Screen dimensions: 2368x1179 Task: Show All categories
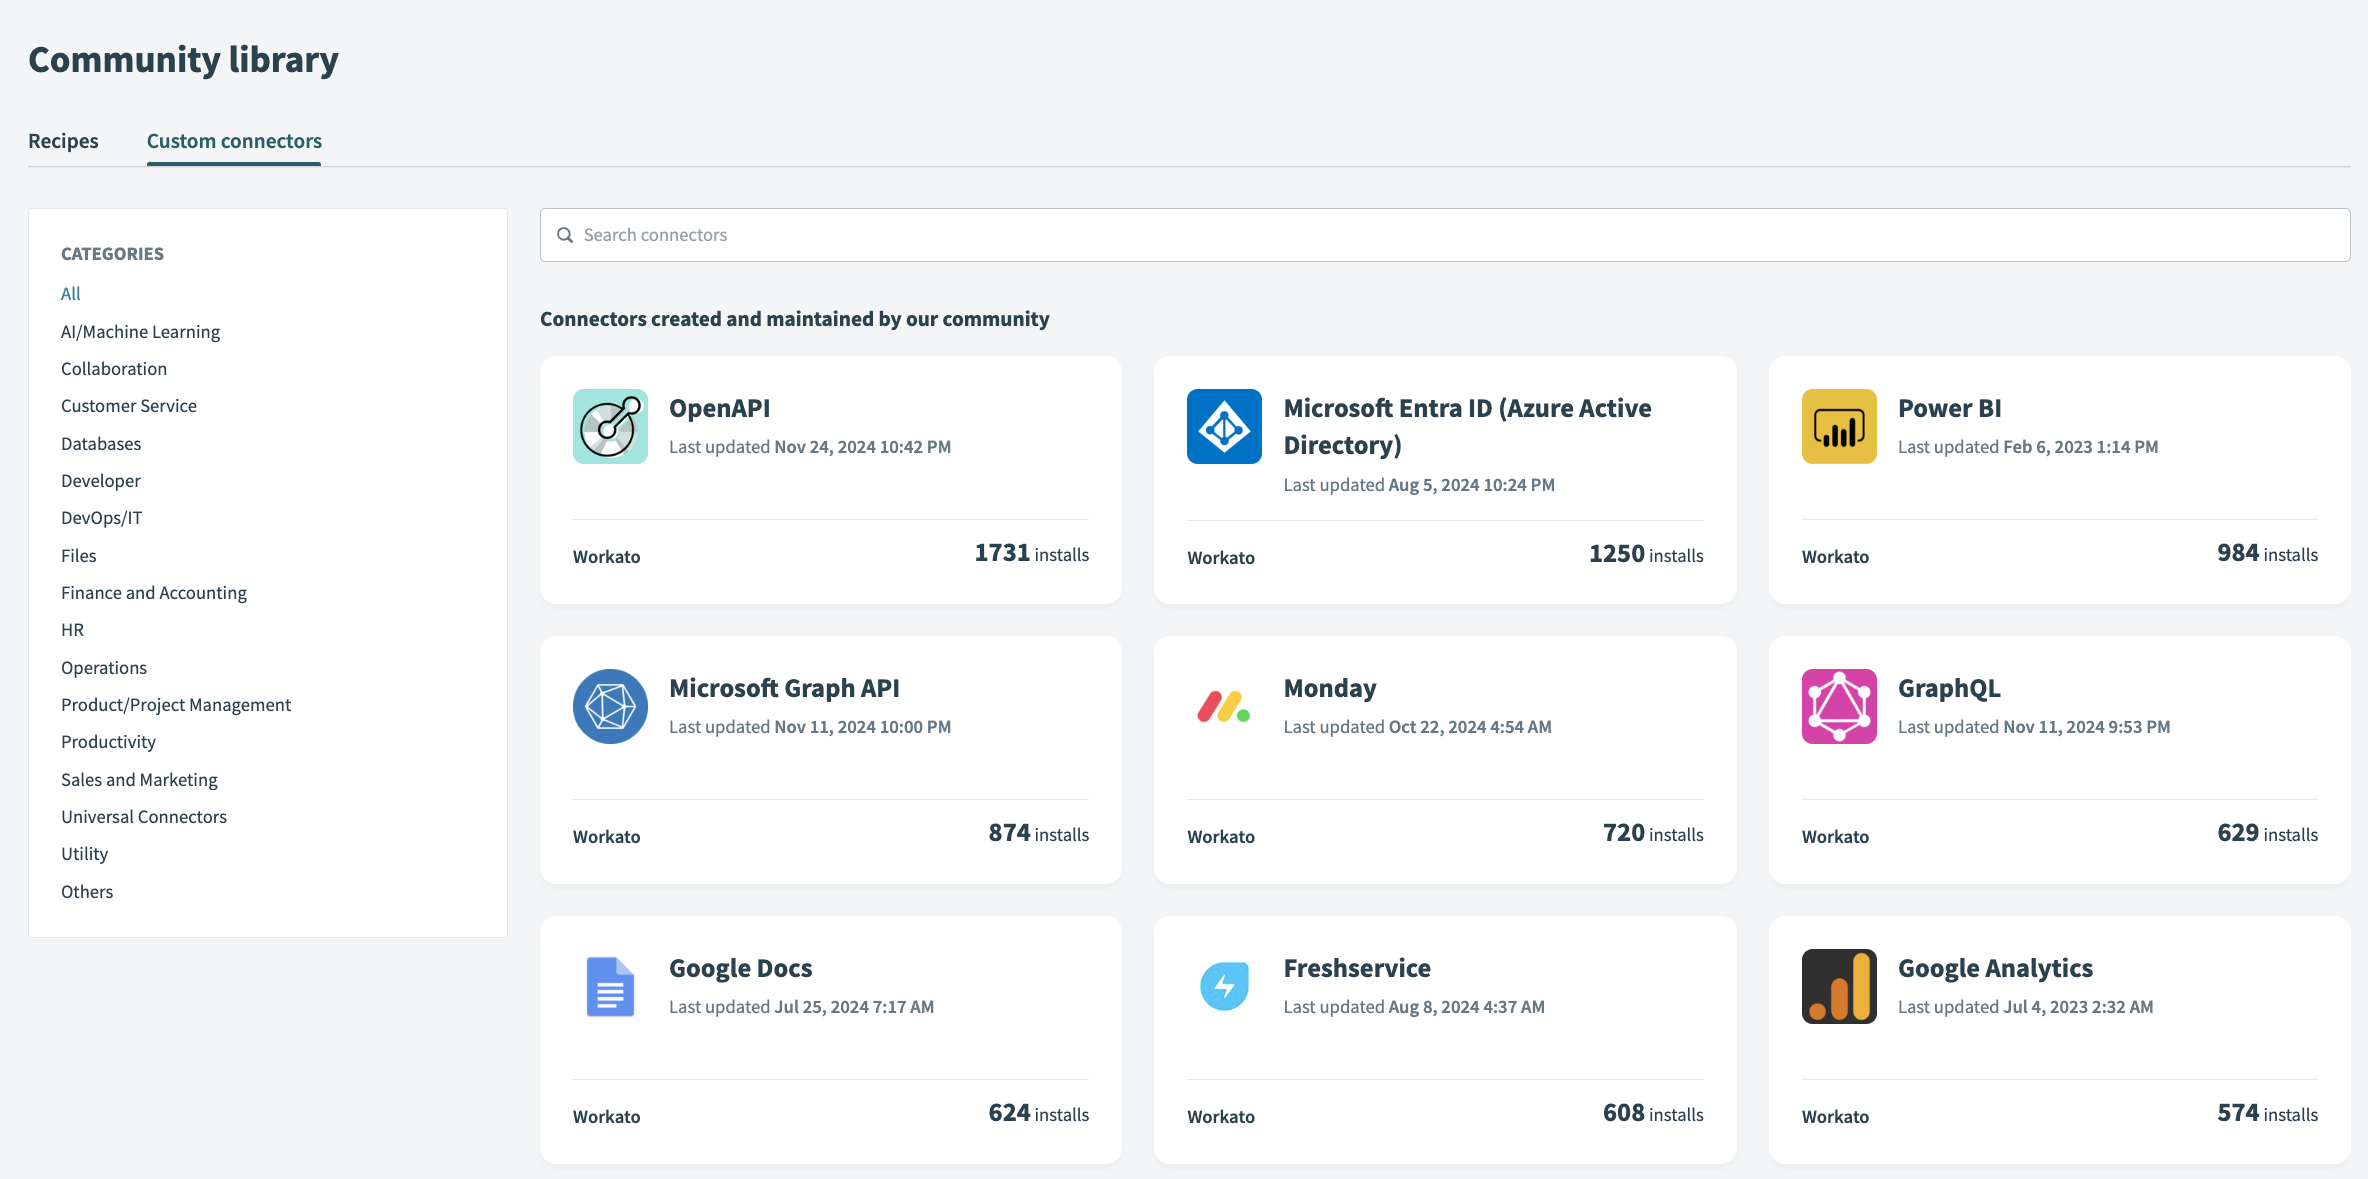tap(70, 293)
